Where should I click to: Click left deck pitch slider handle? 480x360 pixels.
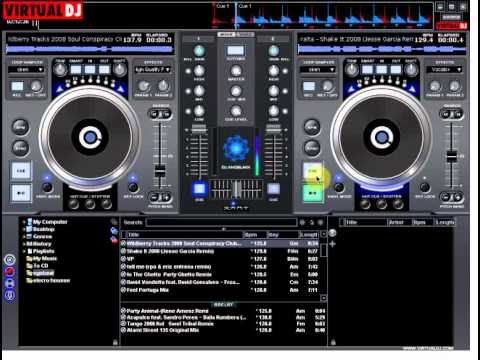[160, 171]
